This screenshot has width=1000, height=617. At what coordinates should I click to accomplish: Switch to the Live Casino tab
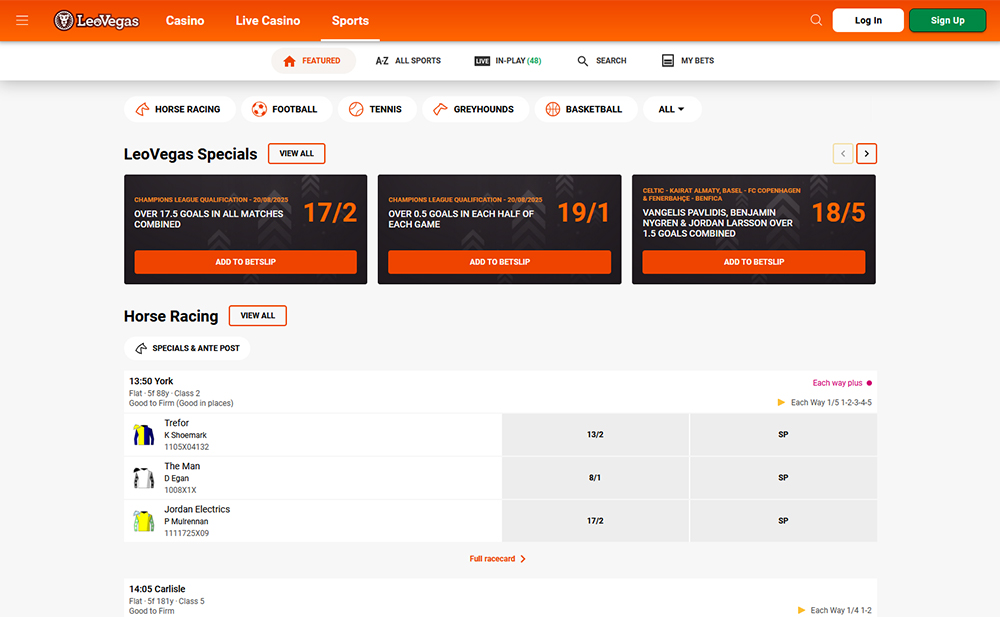(267, 20)
